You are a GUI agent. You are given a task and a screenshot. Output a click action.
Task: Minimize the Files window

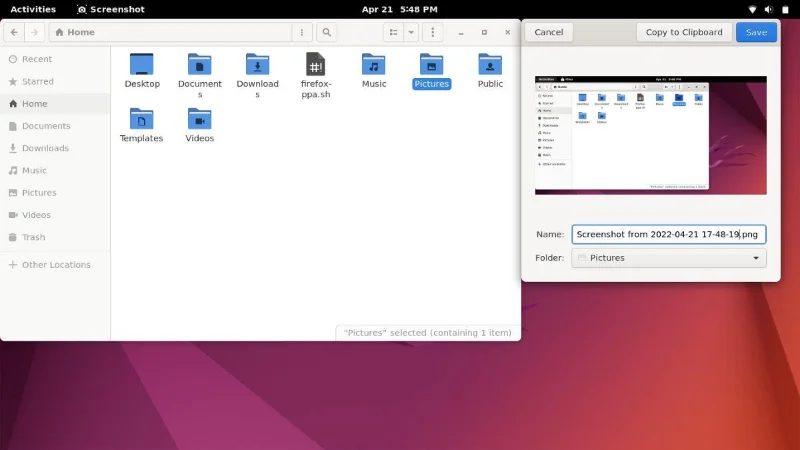pyautogui.click(x=461, y=32)
